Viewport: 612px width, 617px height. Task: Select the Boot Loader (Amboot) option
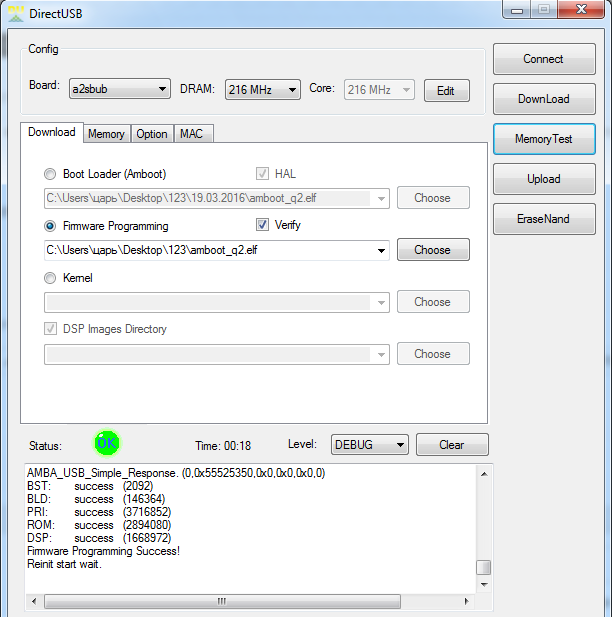pos(51,174)
